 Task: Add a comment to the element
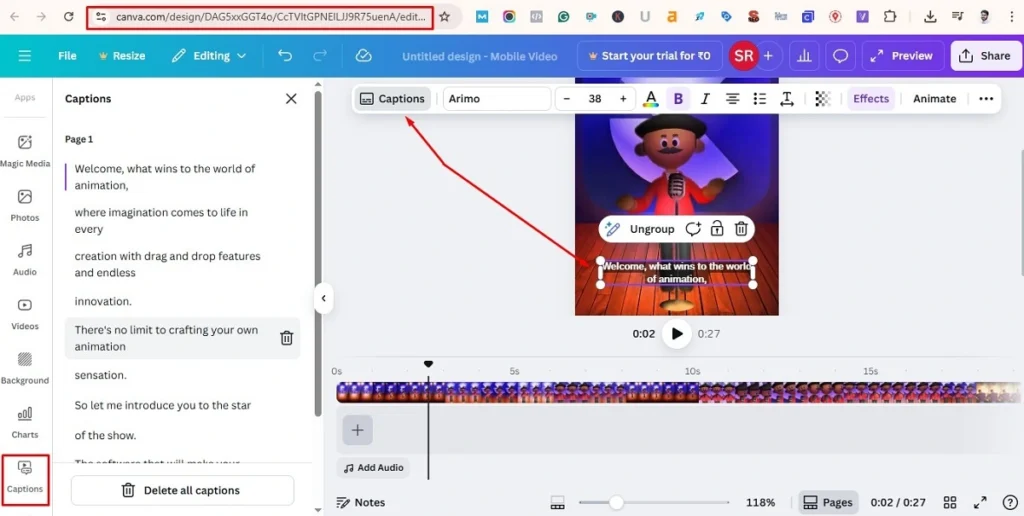[x=693, y=229]
